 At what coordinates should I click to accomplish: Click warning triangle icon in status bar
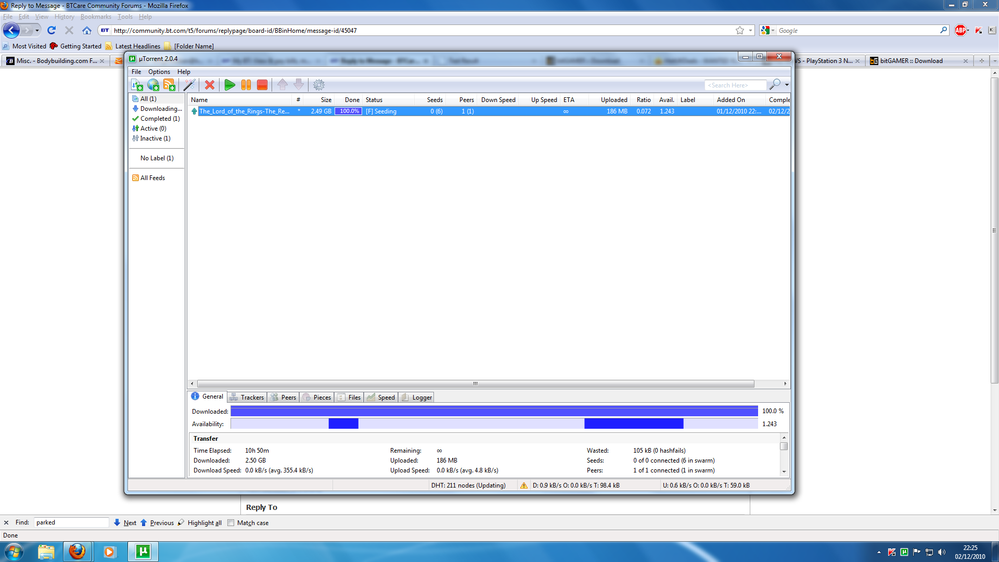(x=524, y=486)
